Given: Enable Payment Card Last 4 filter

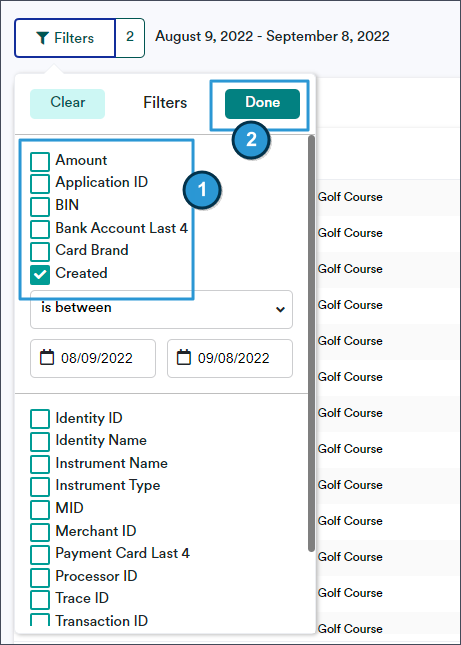Looking at the screenshot, I should pos(40,555).
